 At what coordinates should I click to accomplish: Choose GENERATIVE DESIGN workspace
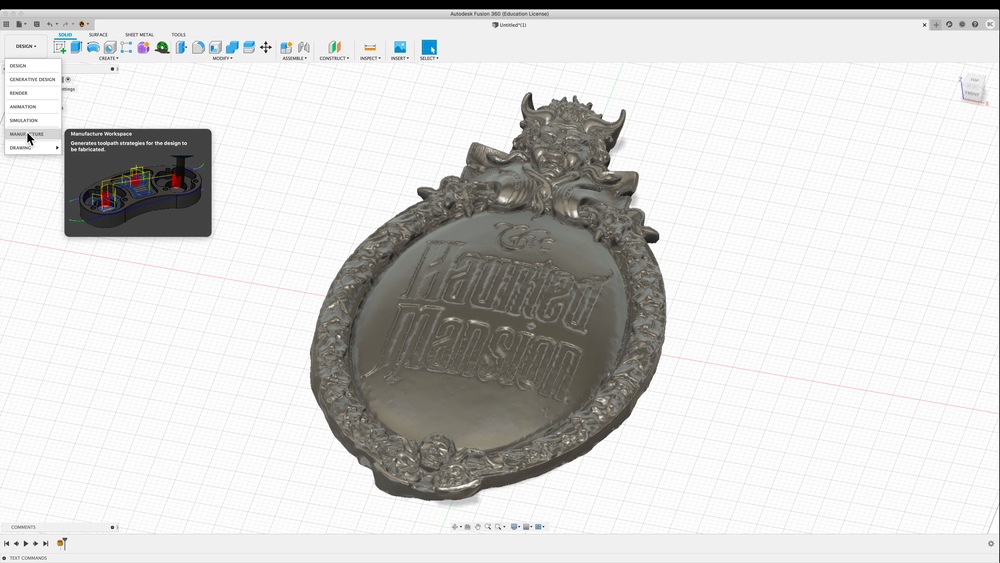33,79
